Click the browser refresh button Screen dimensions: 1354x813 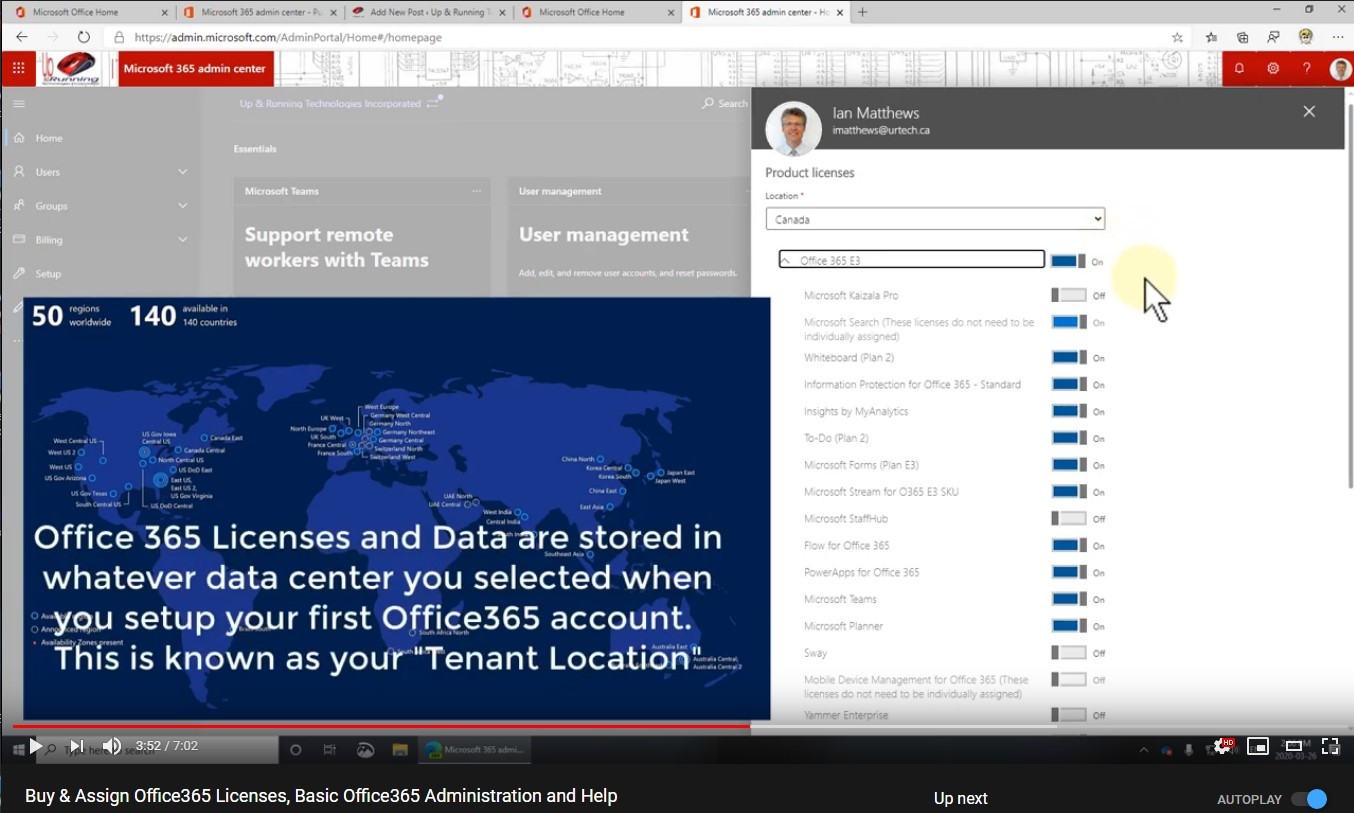[x=84, y=37]
